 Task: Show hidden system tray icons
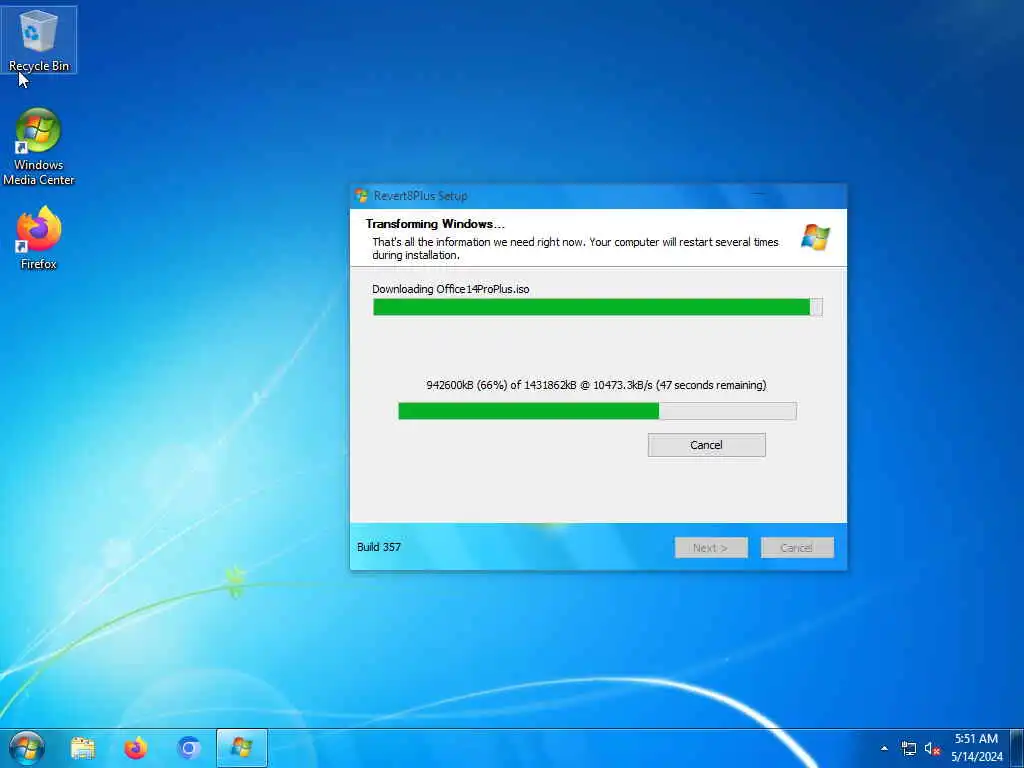click(x=884, y=748)
